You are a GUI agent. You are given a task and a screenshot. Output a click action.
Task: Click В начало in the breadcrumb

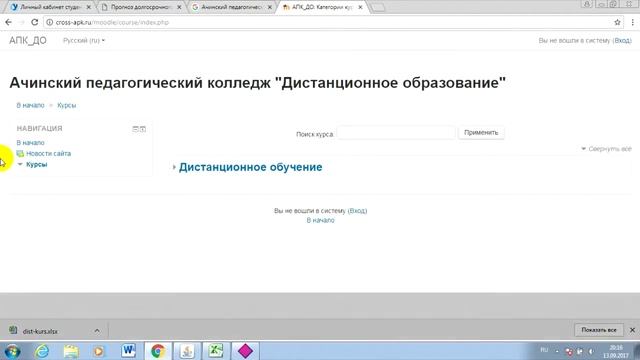(30, 105)
